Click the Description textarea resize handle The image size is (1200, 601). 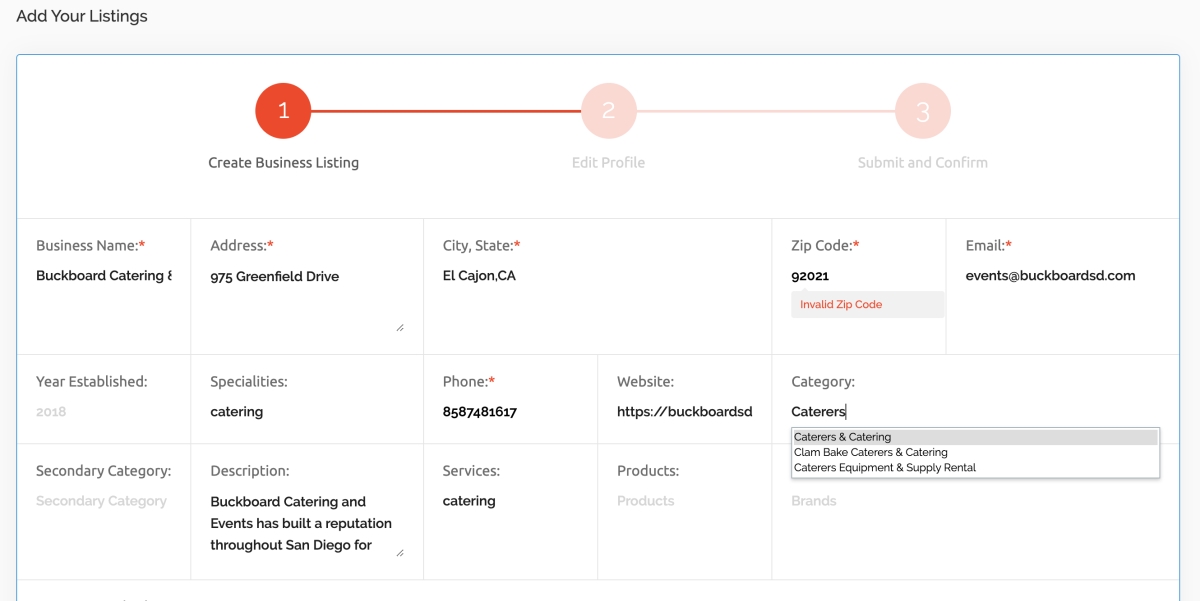(x=400, y=552)
